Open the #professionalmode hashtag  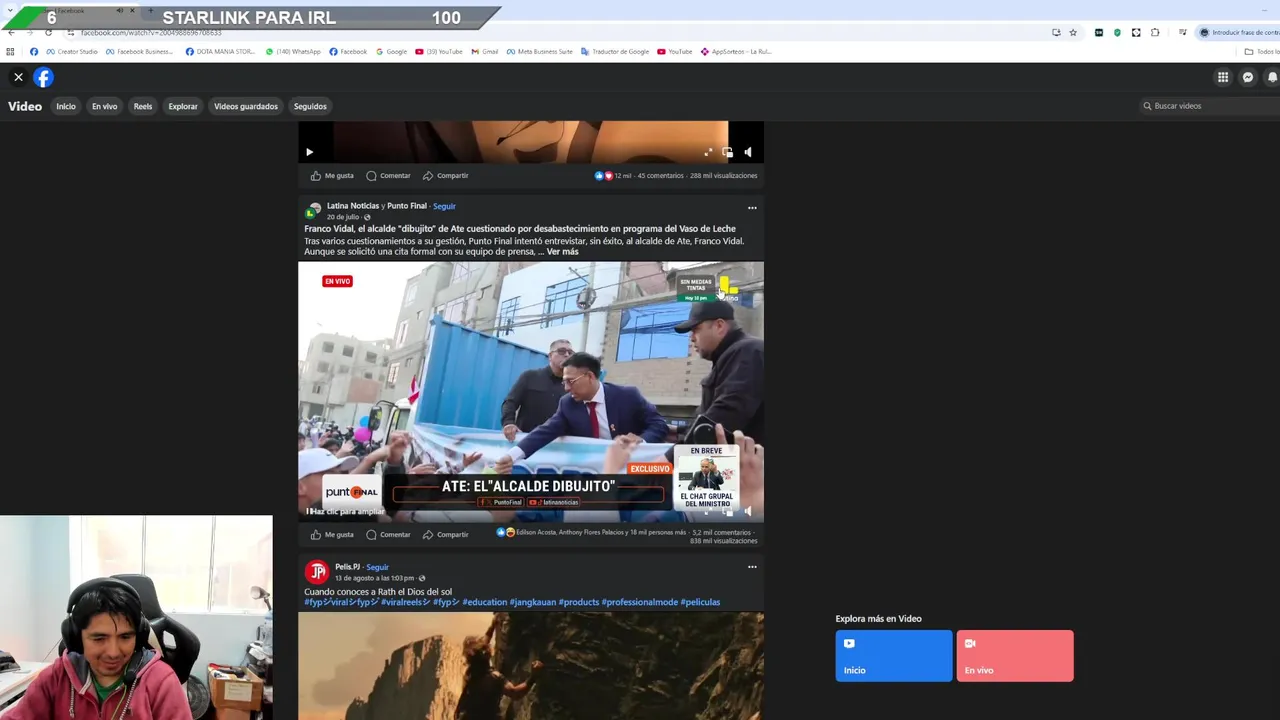[639, 602]
